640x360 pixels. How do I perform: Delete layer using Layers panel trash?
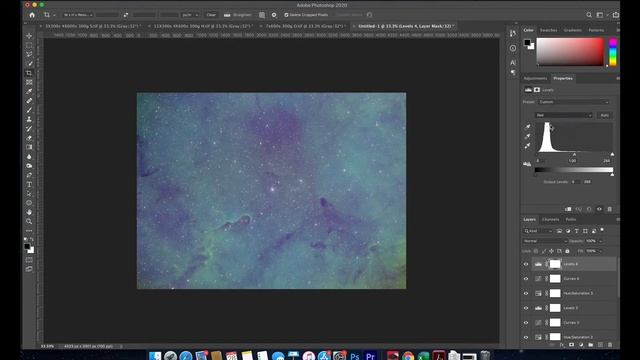pyautogui.click(x=610, y=345)
